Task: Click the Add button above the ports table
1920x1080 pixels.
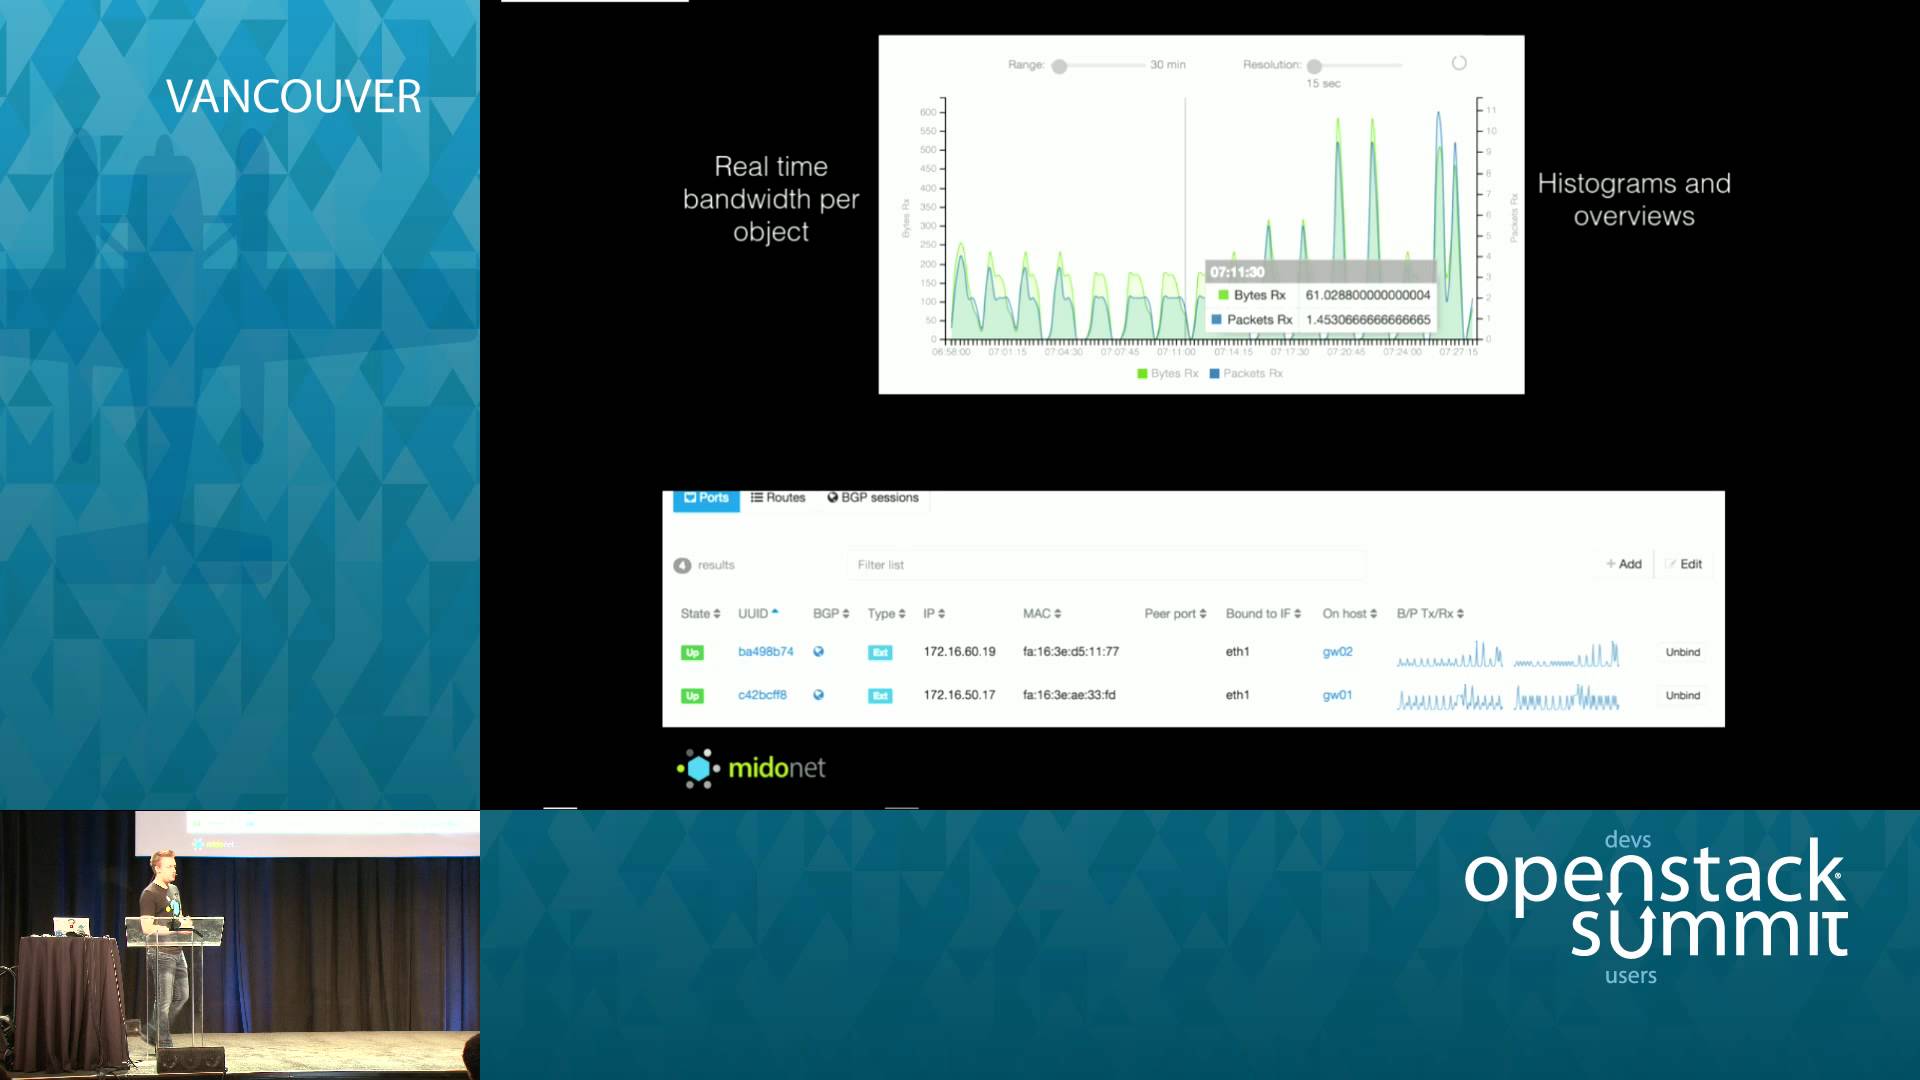Action: [x=1623, y=563]
